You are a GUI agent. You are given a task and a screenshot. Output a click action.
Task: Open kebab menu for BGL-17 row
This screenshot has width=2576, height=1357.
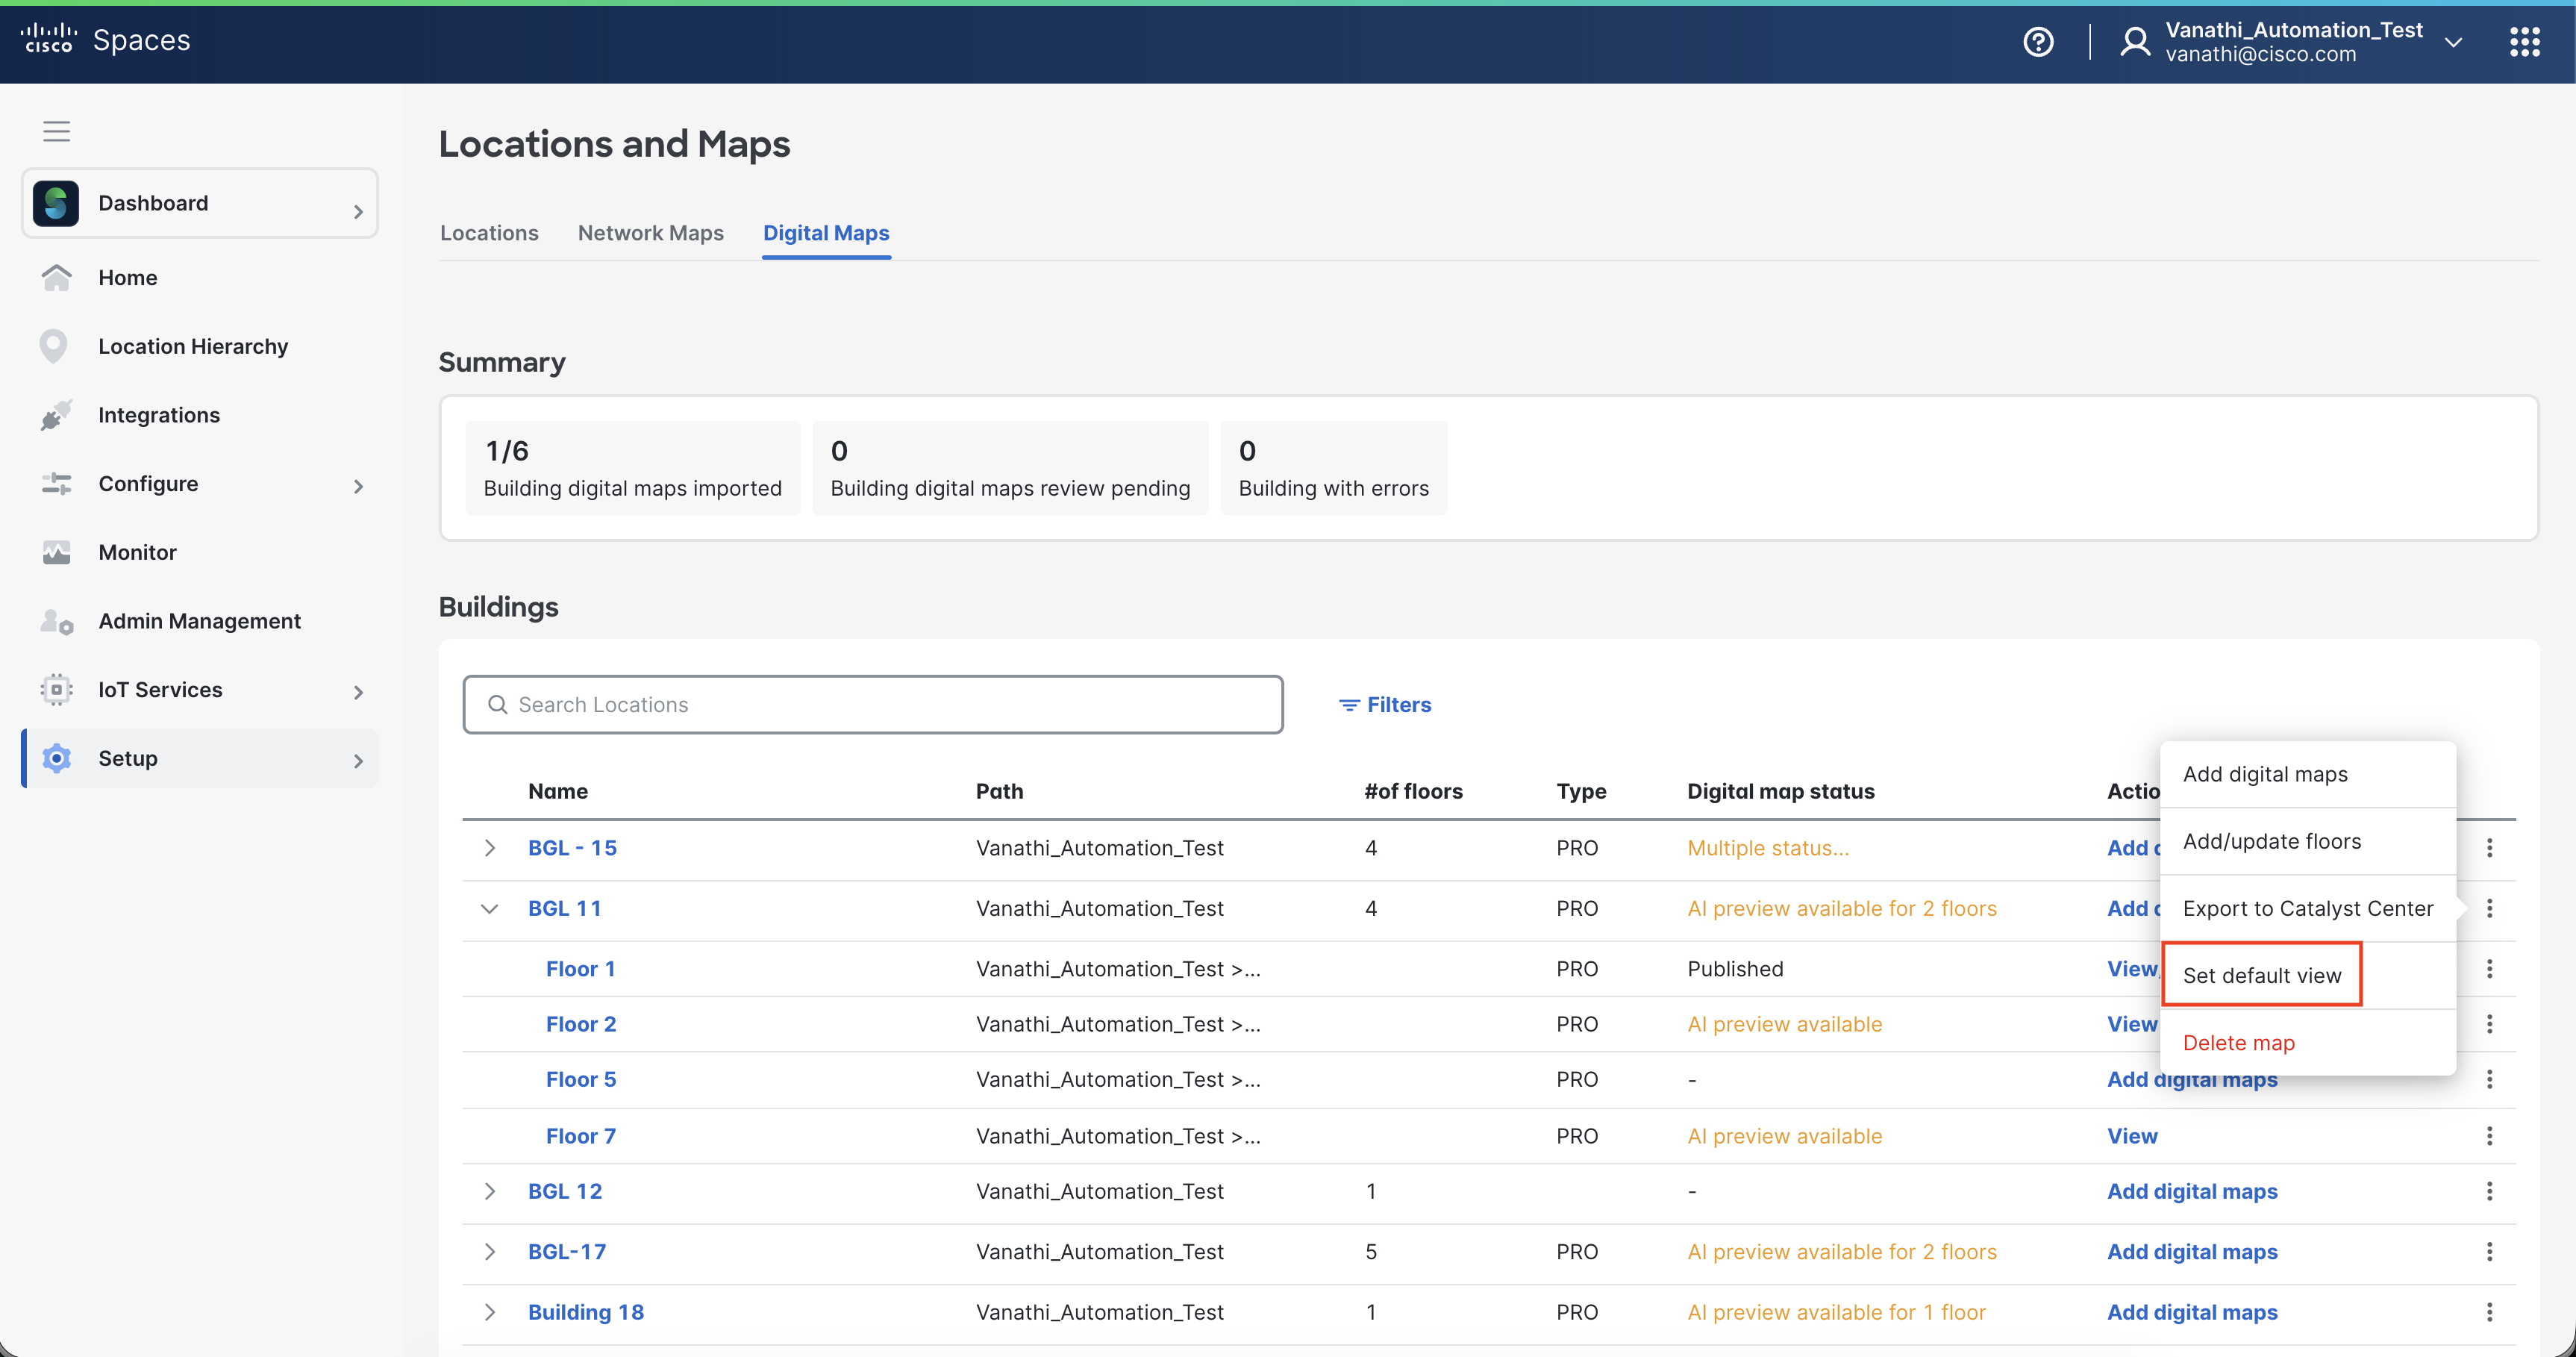[2489, 1251]
